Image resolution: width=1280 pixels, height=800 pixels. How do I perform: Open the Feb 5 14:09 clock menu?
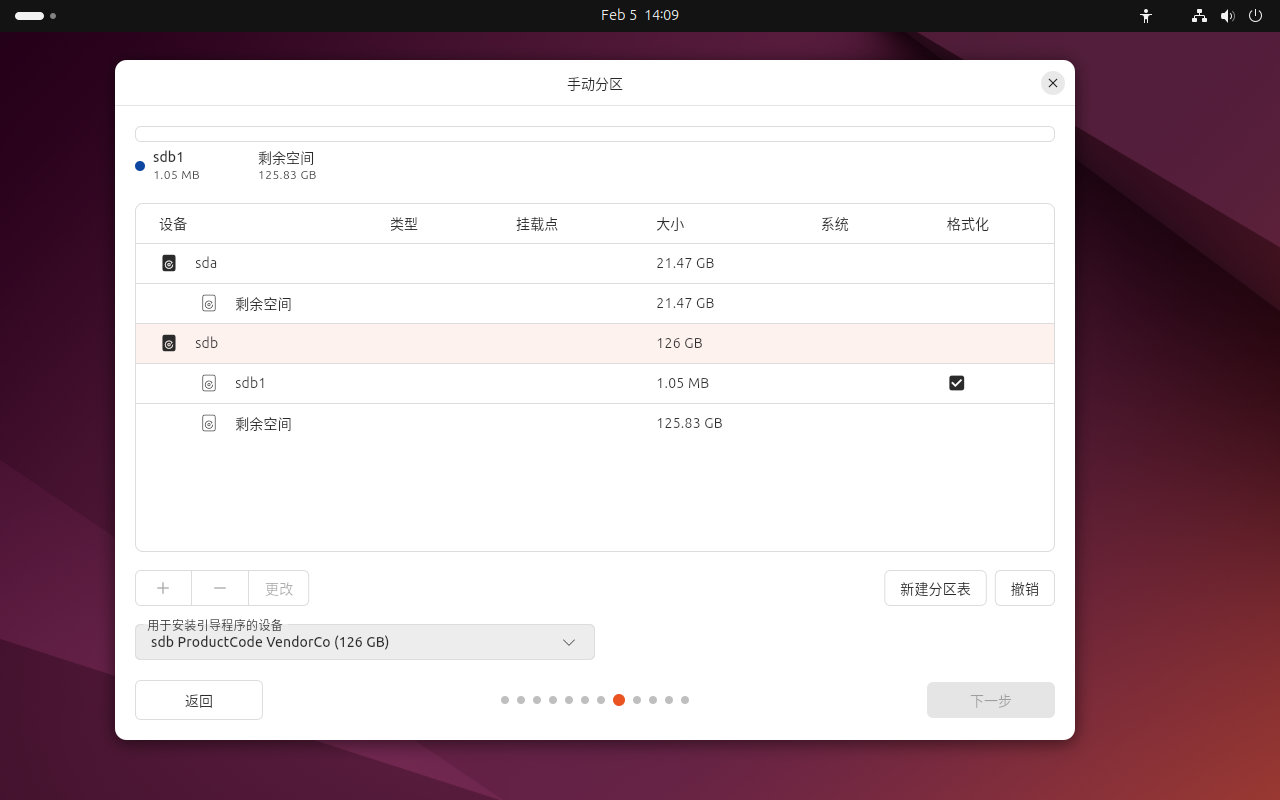tap(640, 16)
